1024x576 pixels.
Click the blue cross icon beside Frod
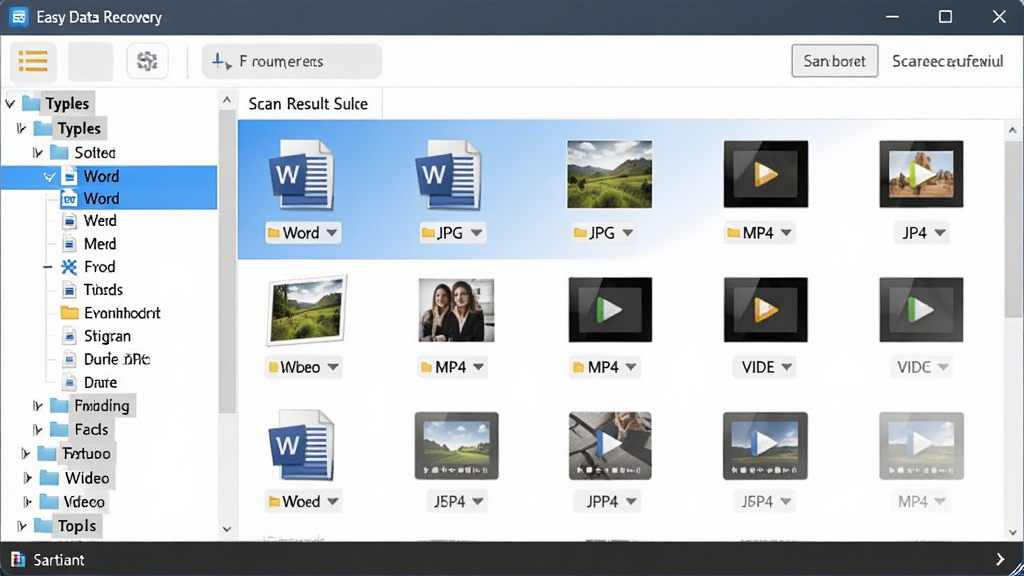click(x=69, y=266)
